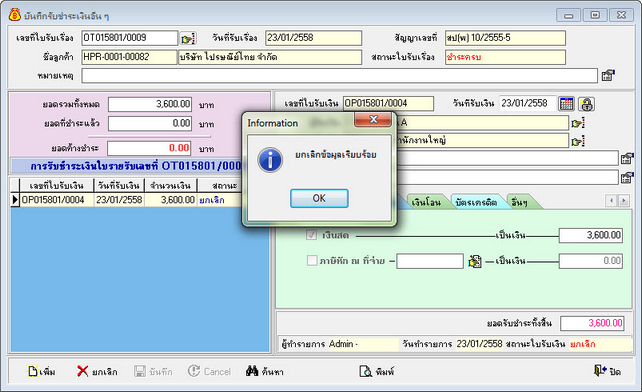Click the padlock icon next to calendar

pyautogui.click(x=586, y=104)
